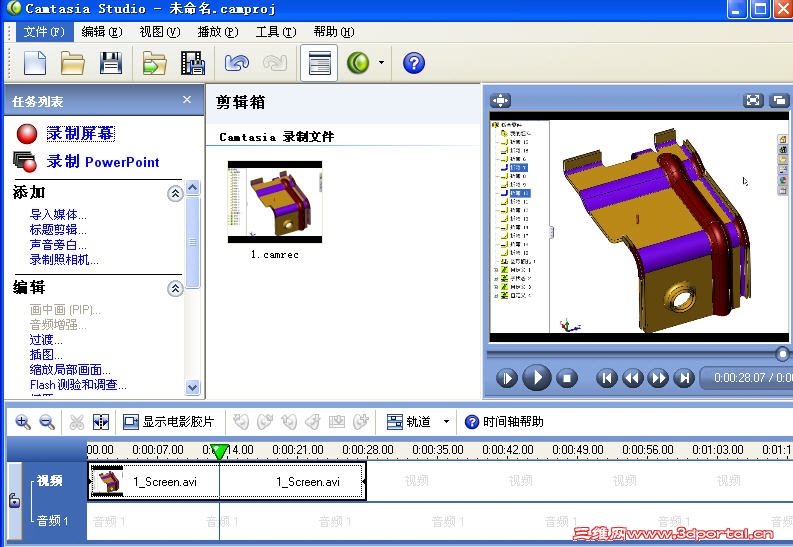Click the large Play button
The width and height of the screenshot is (793, 547).
(537, 377)
